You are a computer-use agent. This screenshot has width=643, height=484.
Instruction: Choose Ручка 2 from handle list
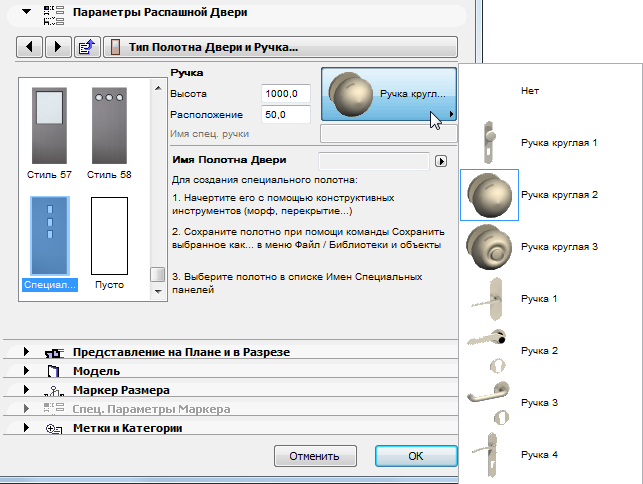pyautogui.click(x=539, y=351)
